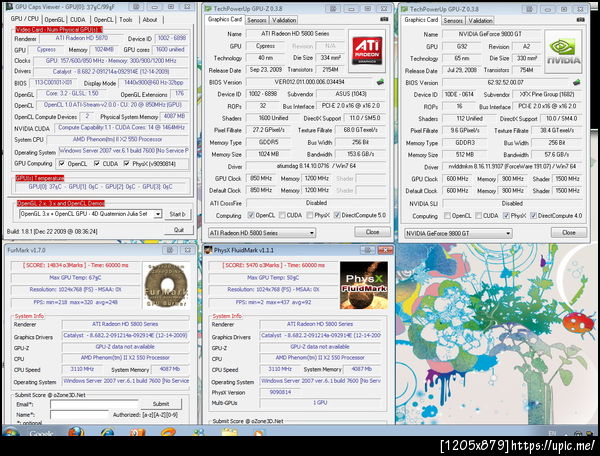Toggle OpenCL checkbox in GPU Caps Viewer

(62, 164)
